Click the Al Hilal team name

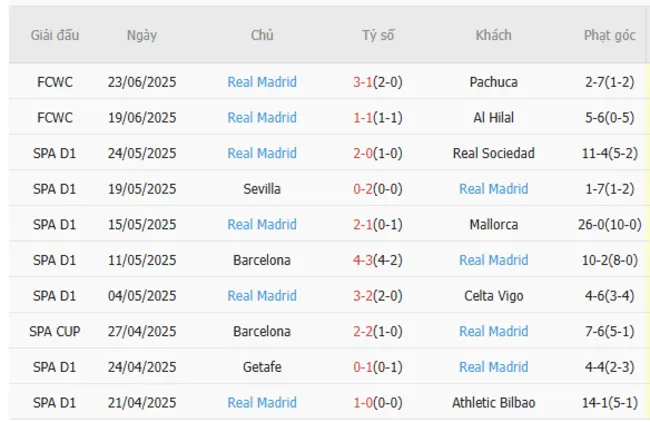pos(493,118)
